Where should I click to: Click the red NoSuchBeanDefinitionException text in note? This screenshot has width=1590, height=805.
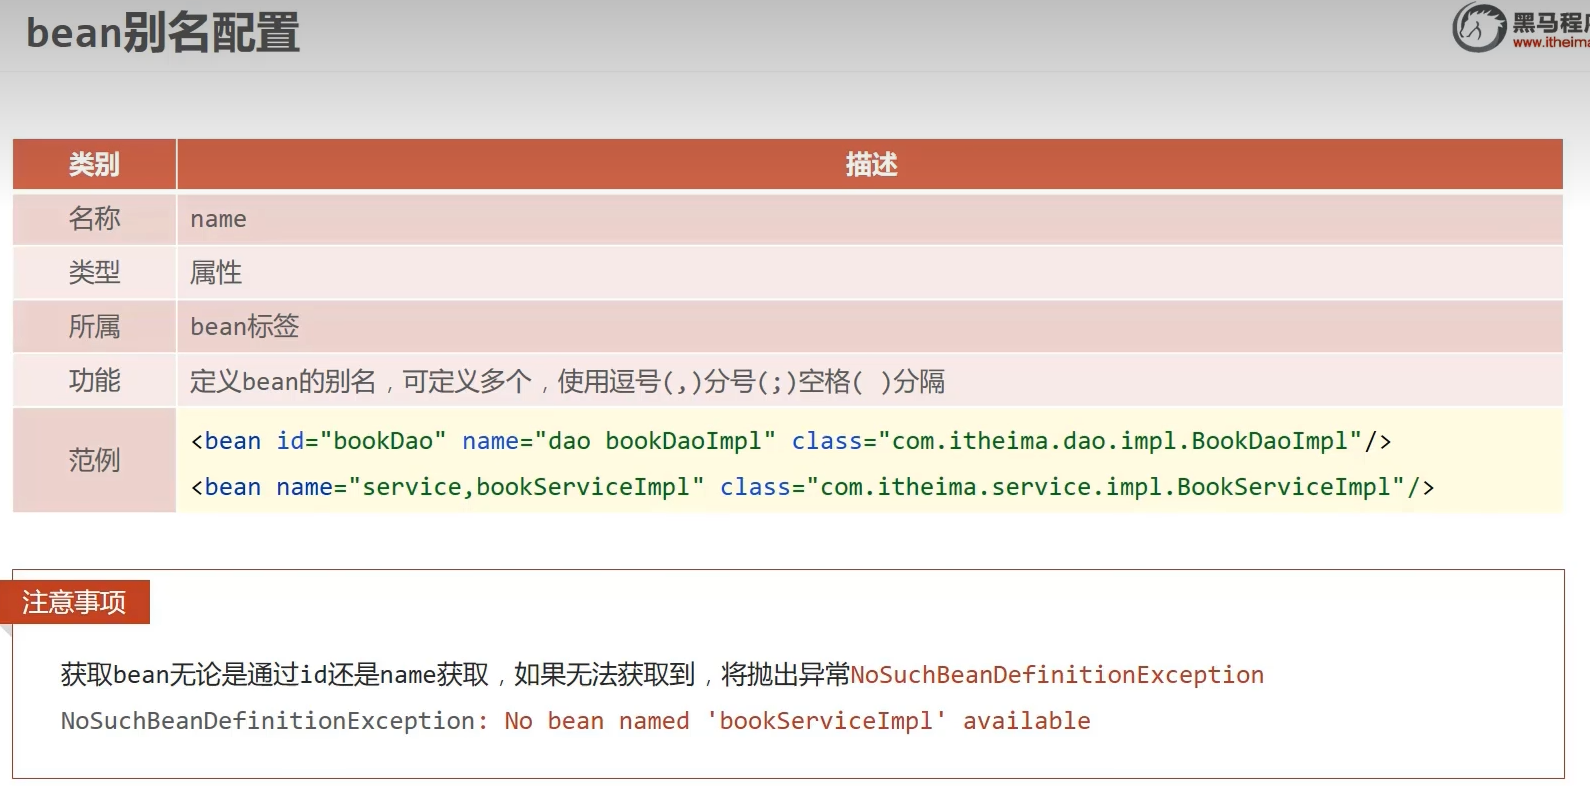(1057, 675)
